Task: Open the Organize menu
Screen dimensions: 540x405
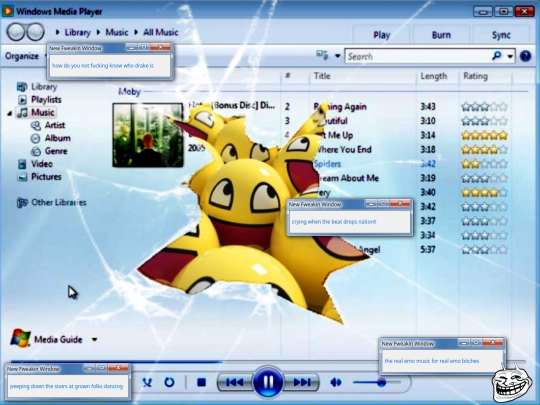Action: pos(22,56)
